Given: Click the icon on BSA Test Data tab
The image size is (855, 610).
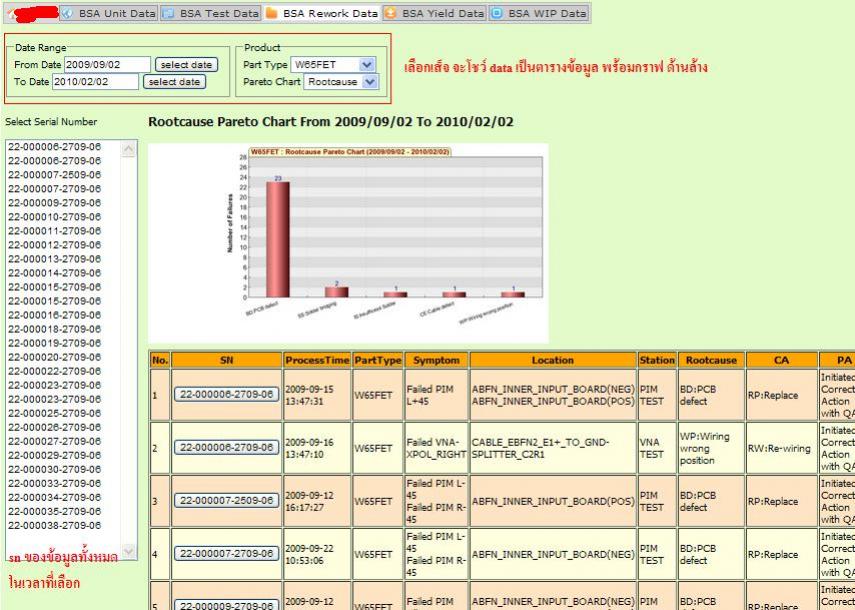Looking at the screenshot, I should coord(168,14).
